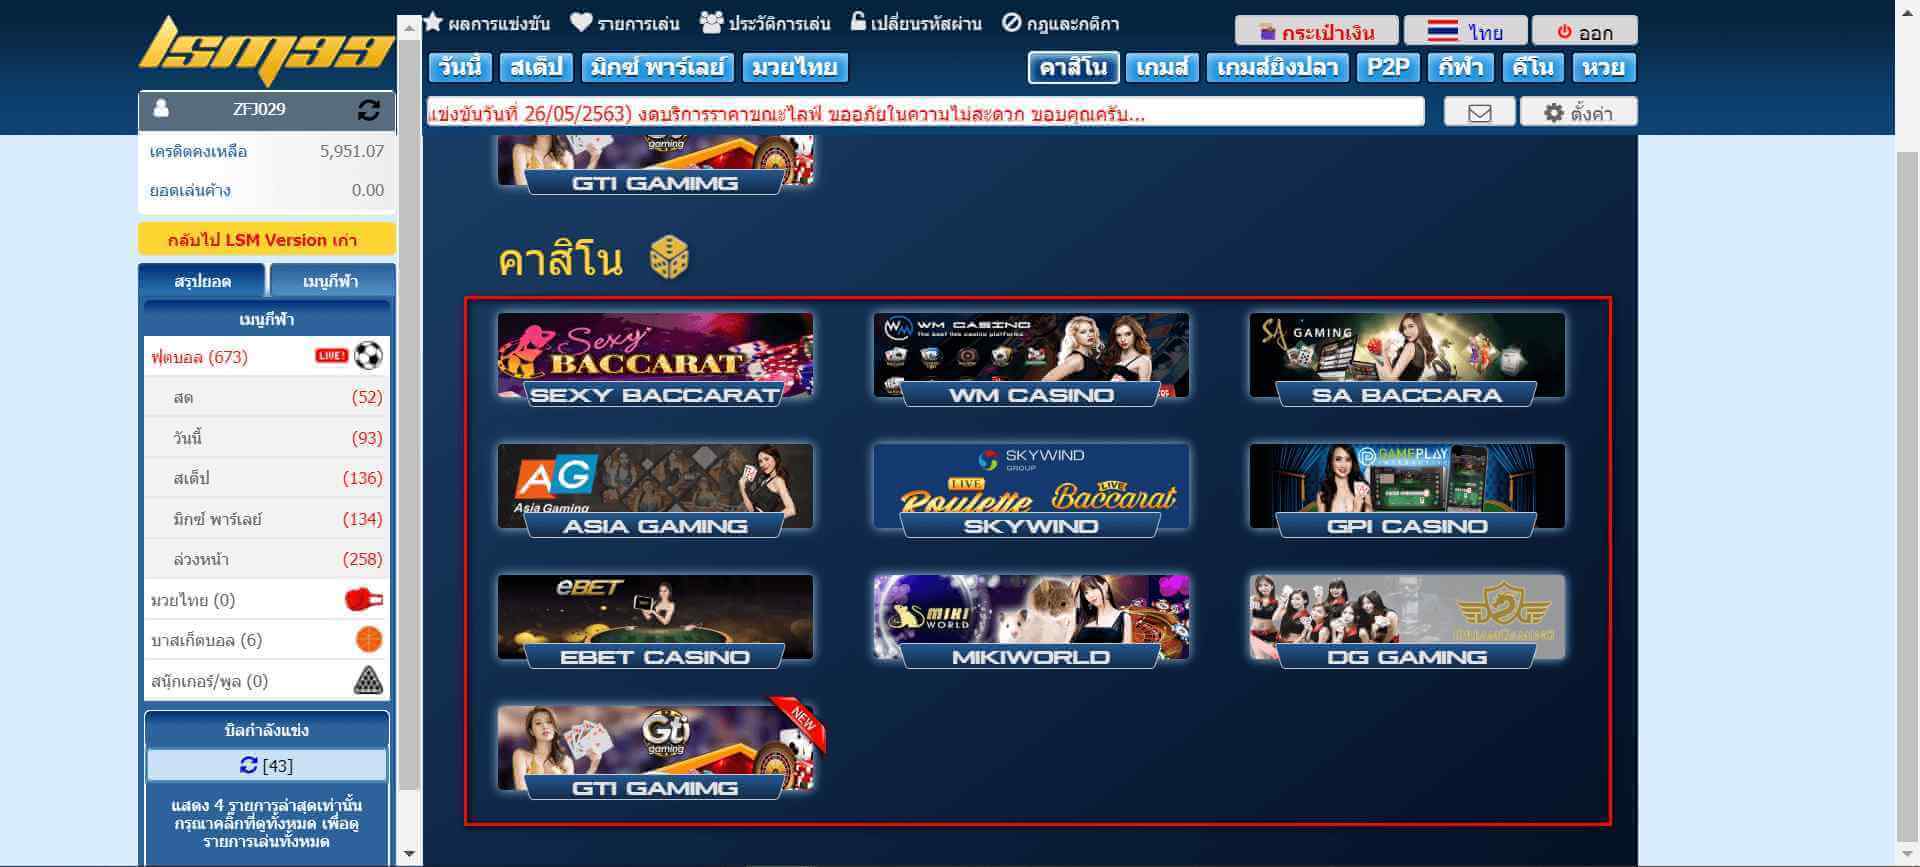Image resolution: width=1920 pixels, height=867 pixels.
Task: Click กลับไป LSM Version เก่า button
Action: pos(266,240)
